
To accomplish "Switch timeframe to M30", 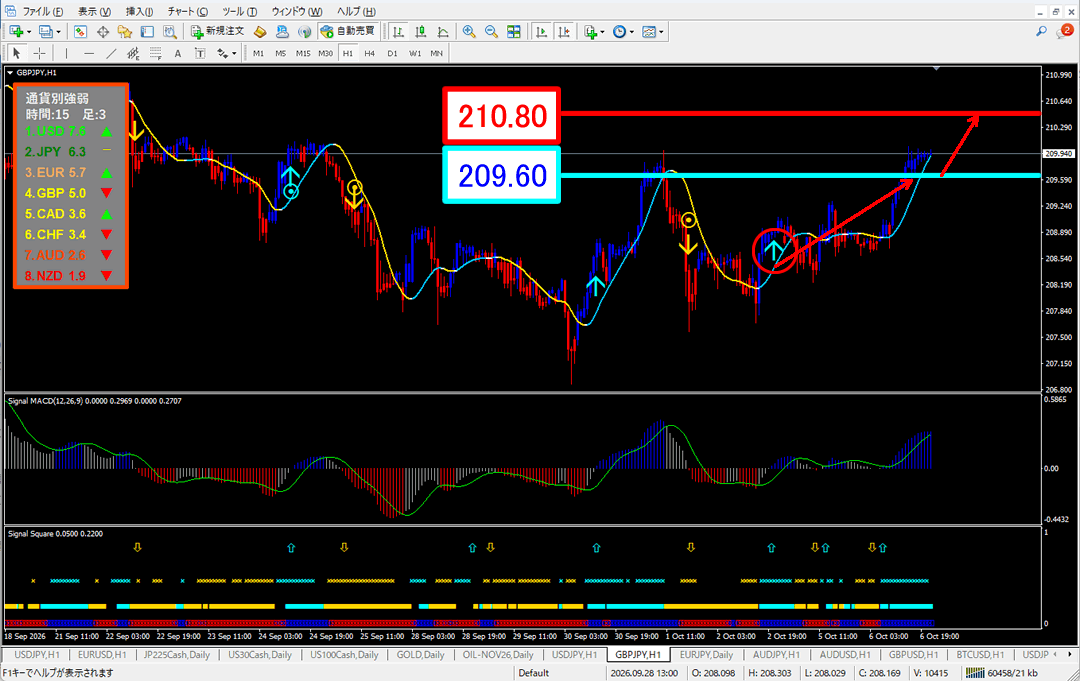I will [x=325, y=53].
